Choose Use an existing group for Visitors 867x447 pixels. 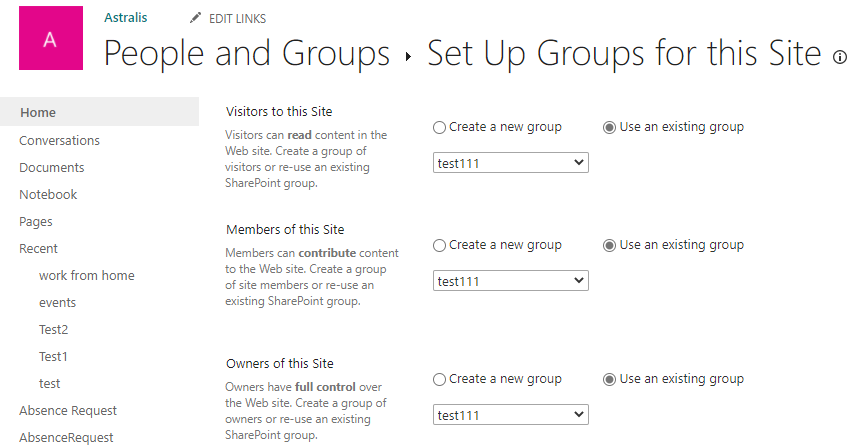pos(609,128)
